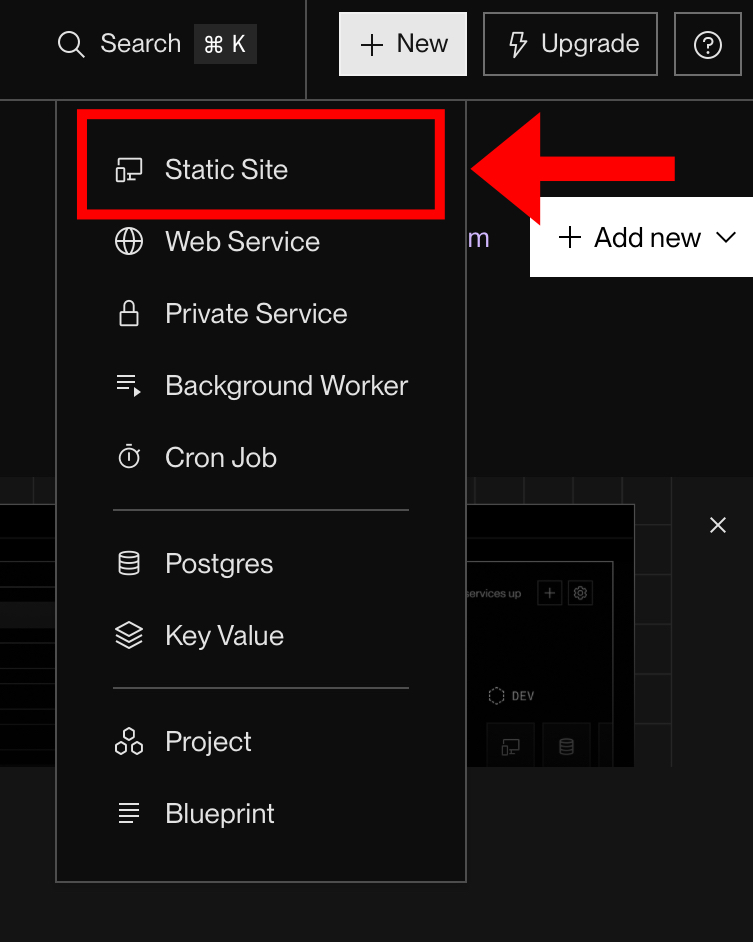Screen dimensions: 753x942
Task: Choose Background Worker from the menu
Action: click(x=261, y=386)
